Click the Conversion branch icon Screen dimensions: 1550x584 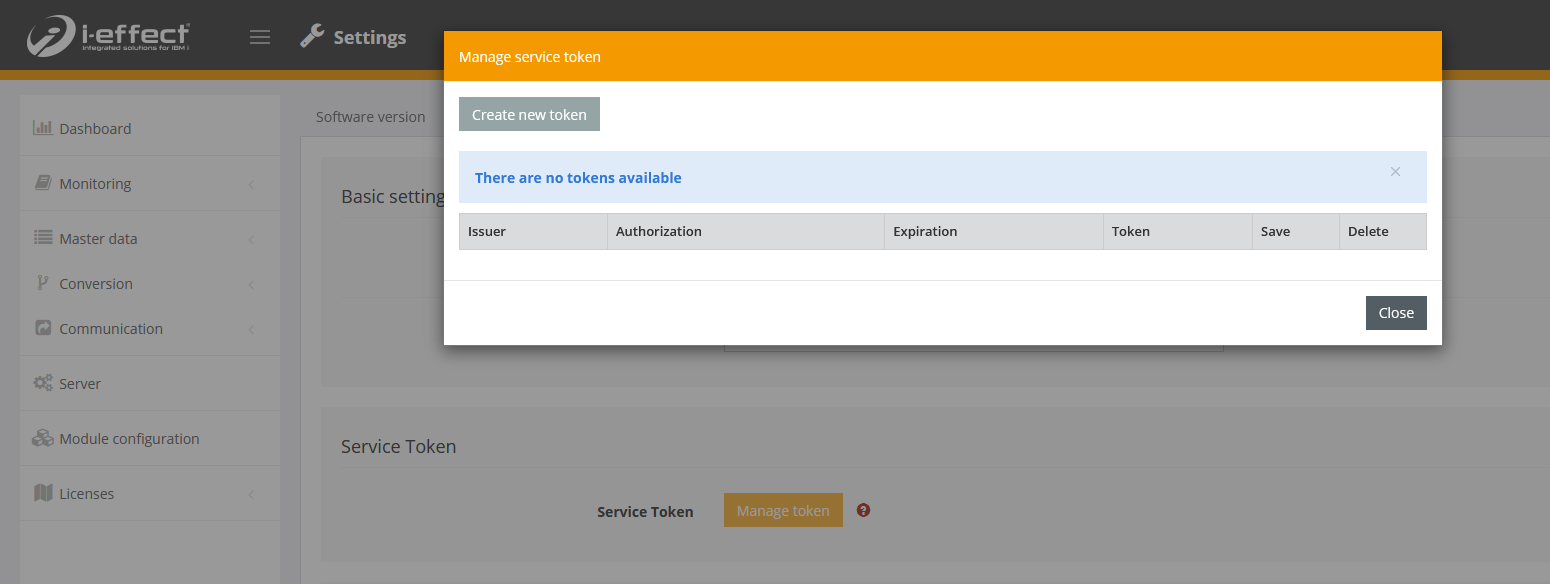(x=43, y=283)
